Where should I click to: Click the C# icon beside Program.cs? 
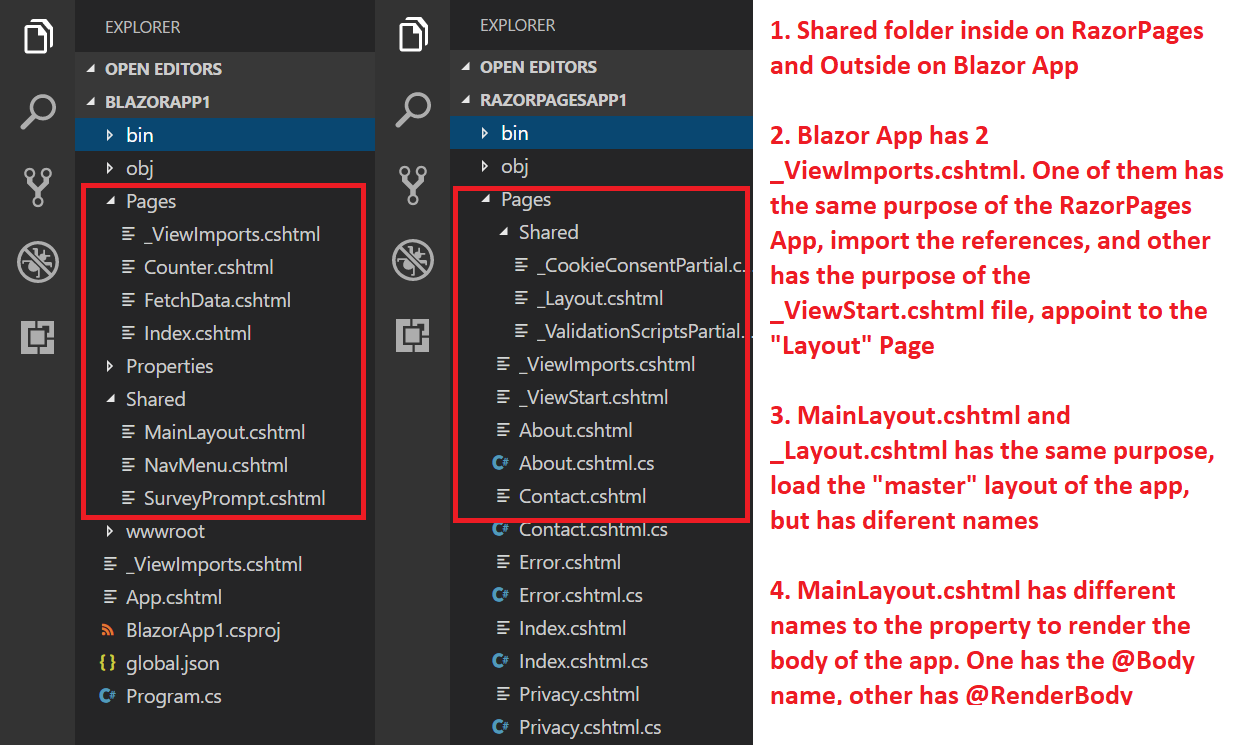click(107, 696)
